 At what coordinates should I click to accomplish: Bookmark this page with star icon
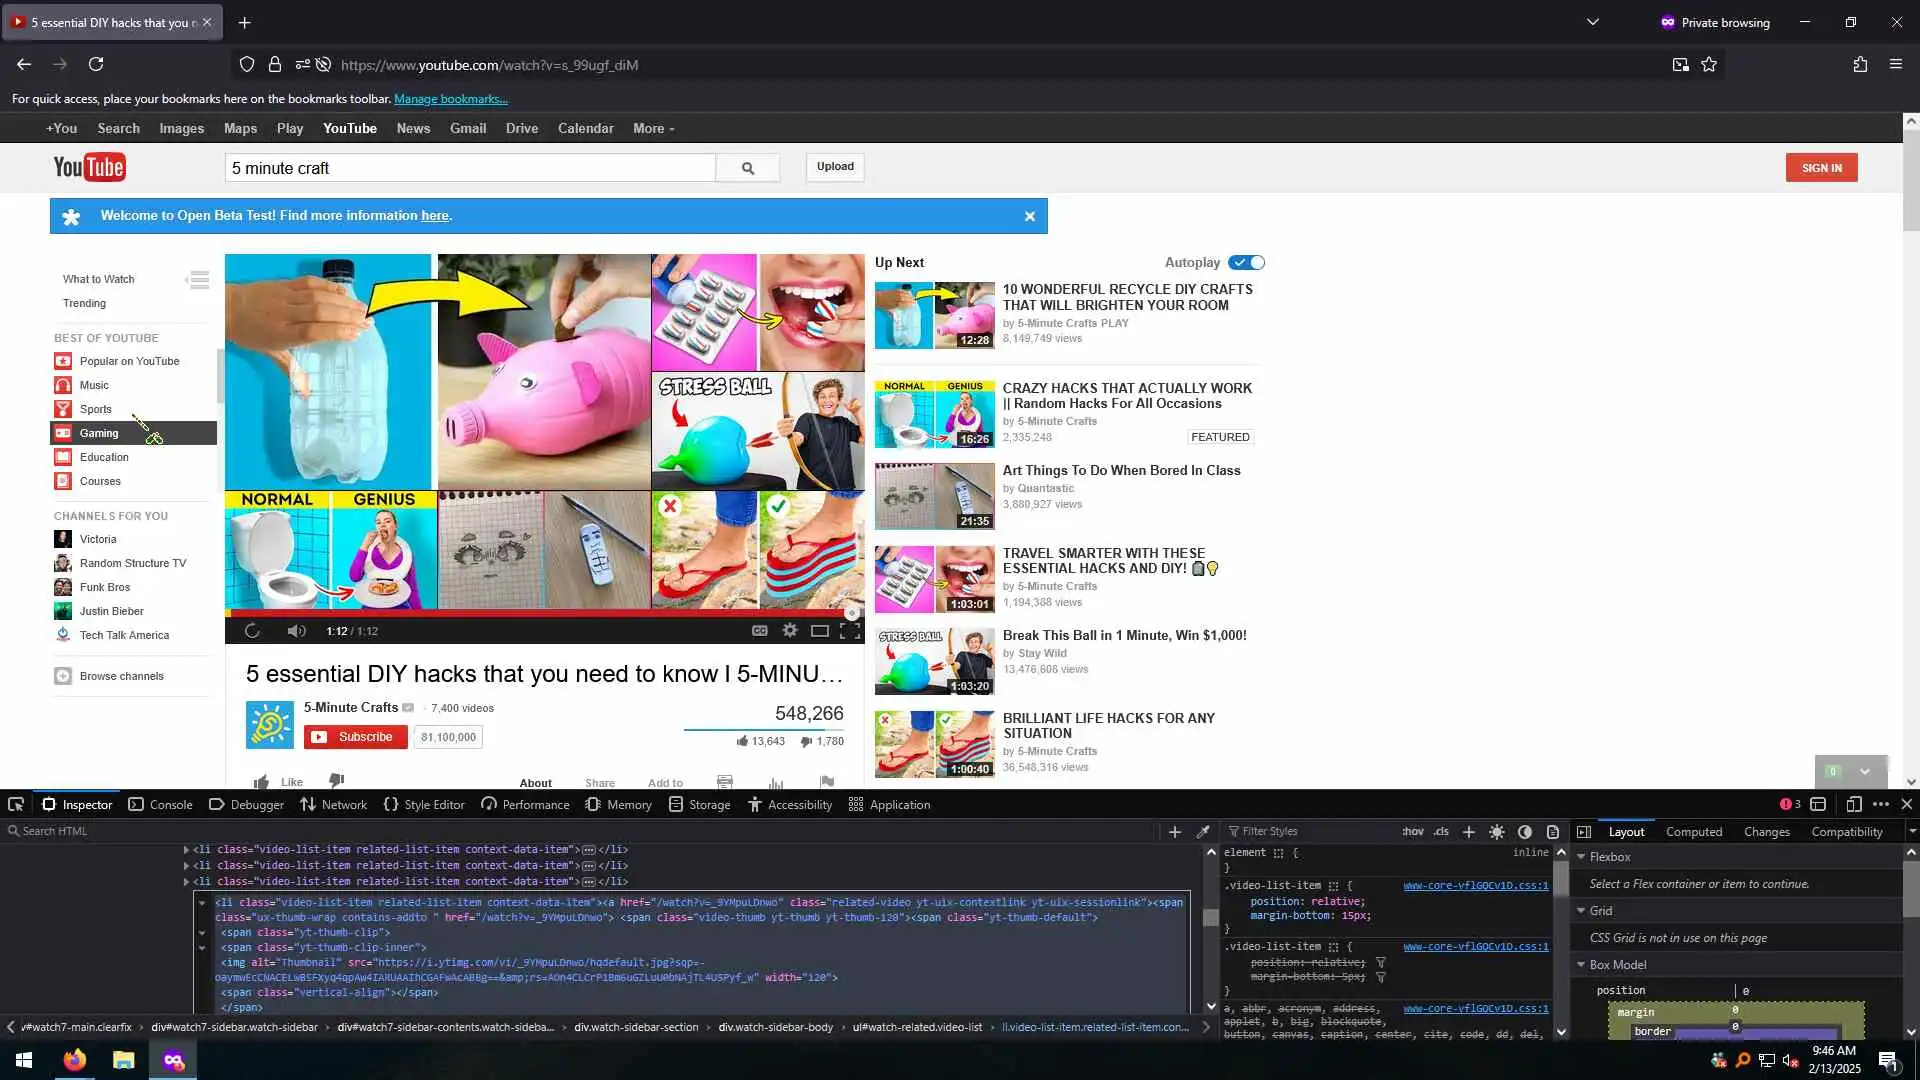click(1709, 65)
